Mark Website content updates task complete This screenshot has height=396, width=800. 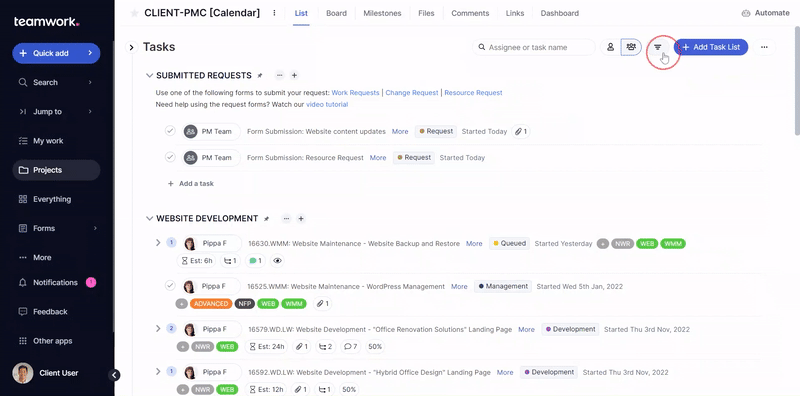click(170, 131)
